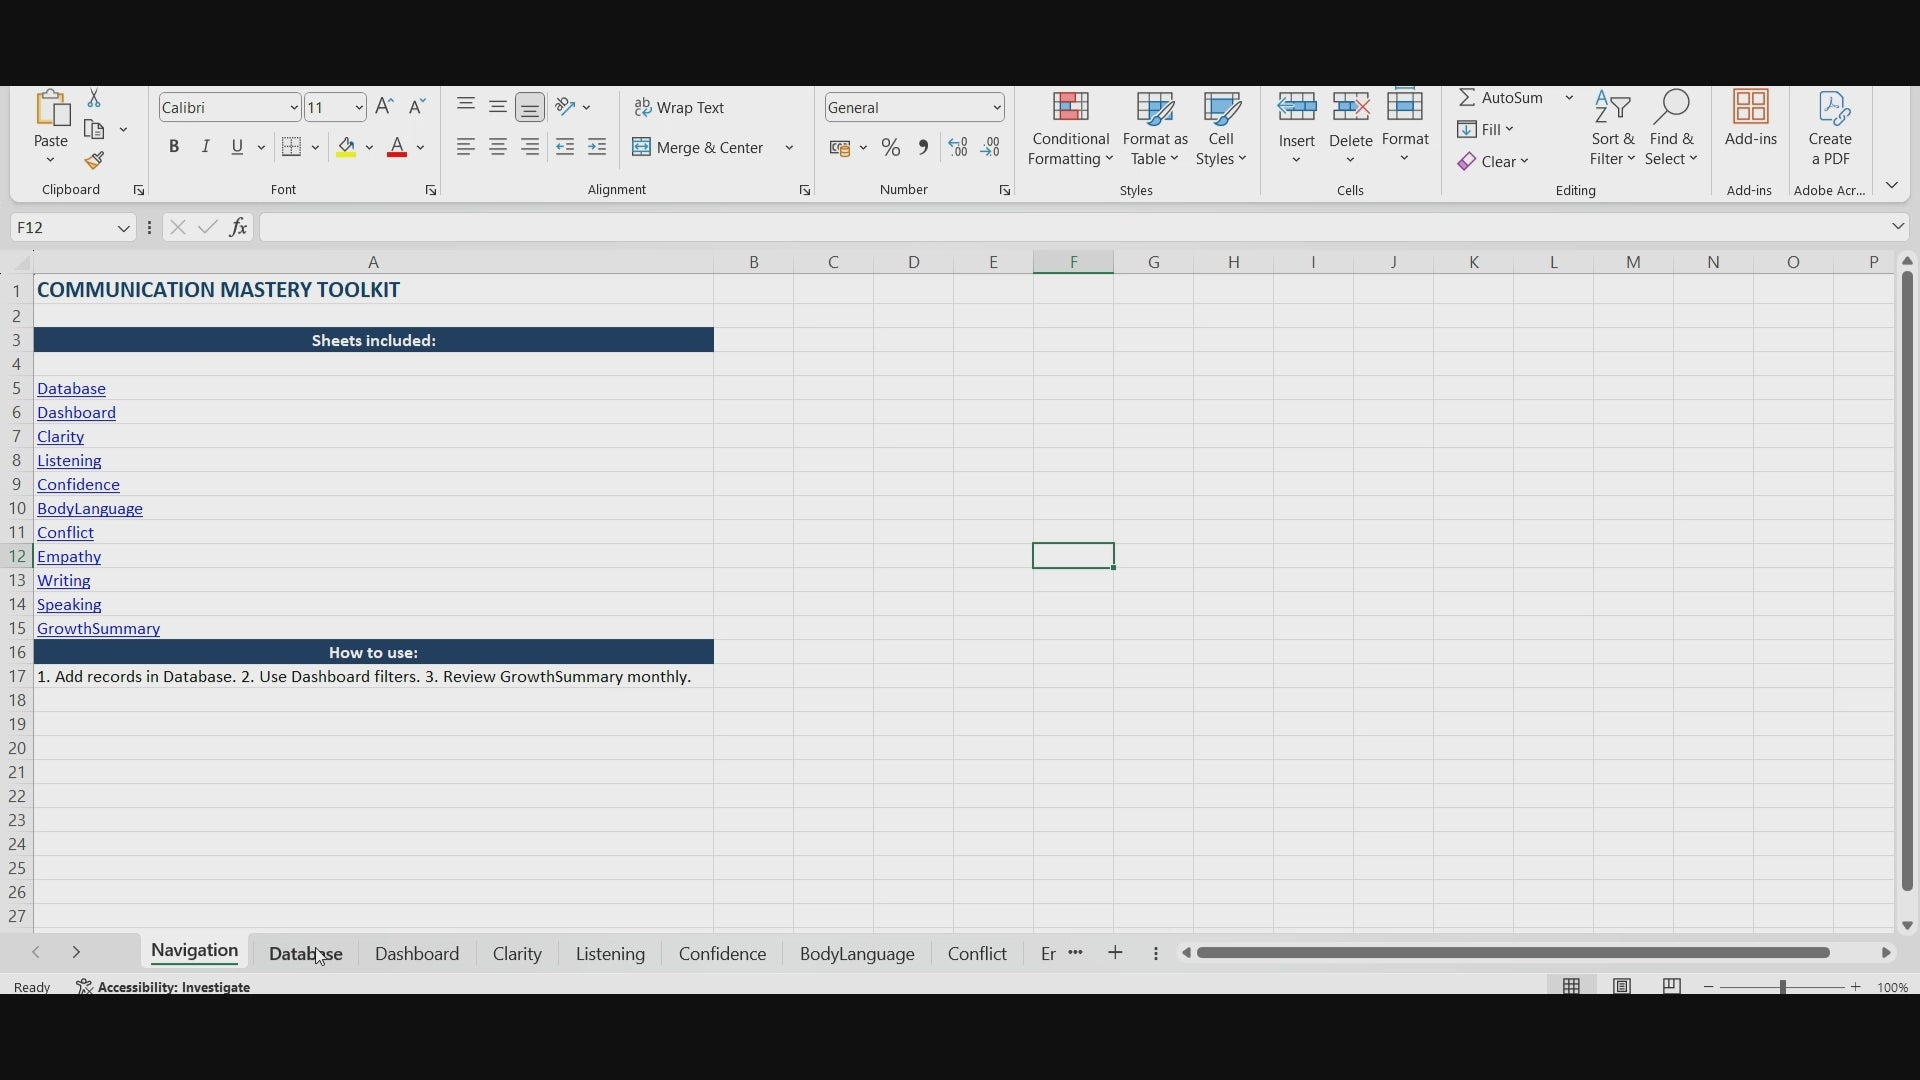Toggle Bold formatting
This screenshot has height=1080, width=1920.
pyautogui.click(x=175, y=148)
